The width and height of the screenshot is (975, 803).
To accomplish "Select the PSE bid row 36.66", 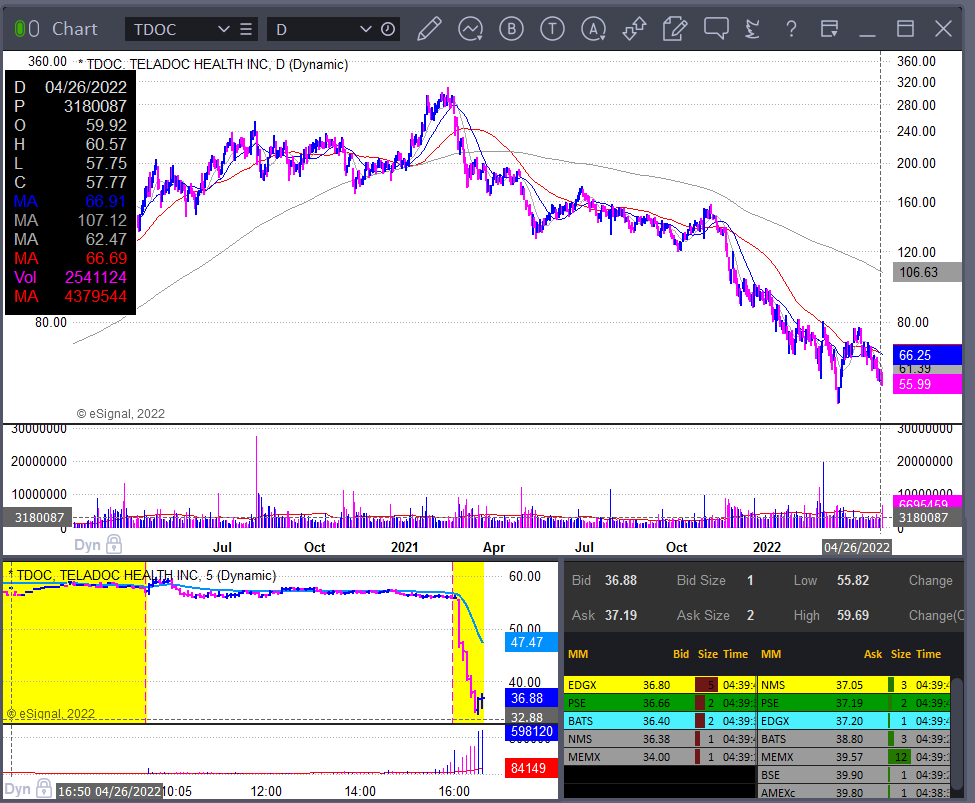I will (x=660, y=703).
